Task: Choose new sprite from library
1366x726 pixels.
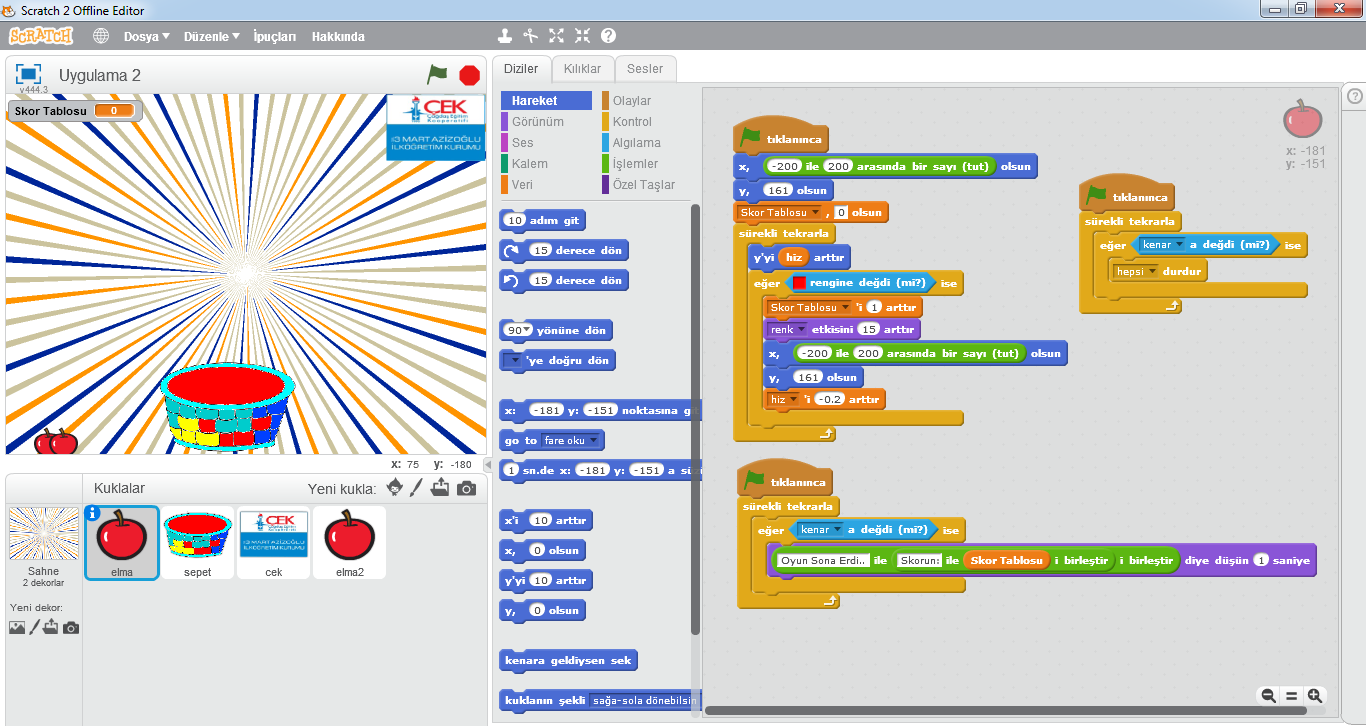Action: coord(396,488)
